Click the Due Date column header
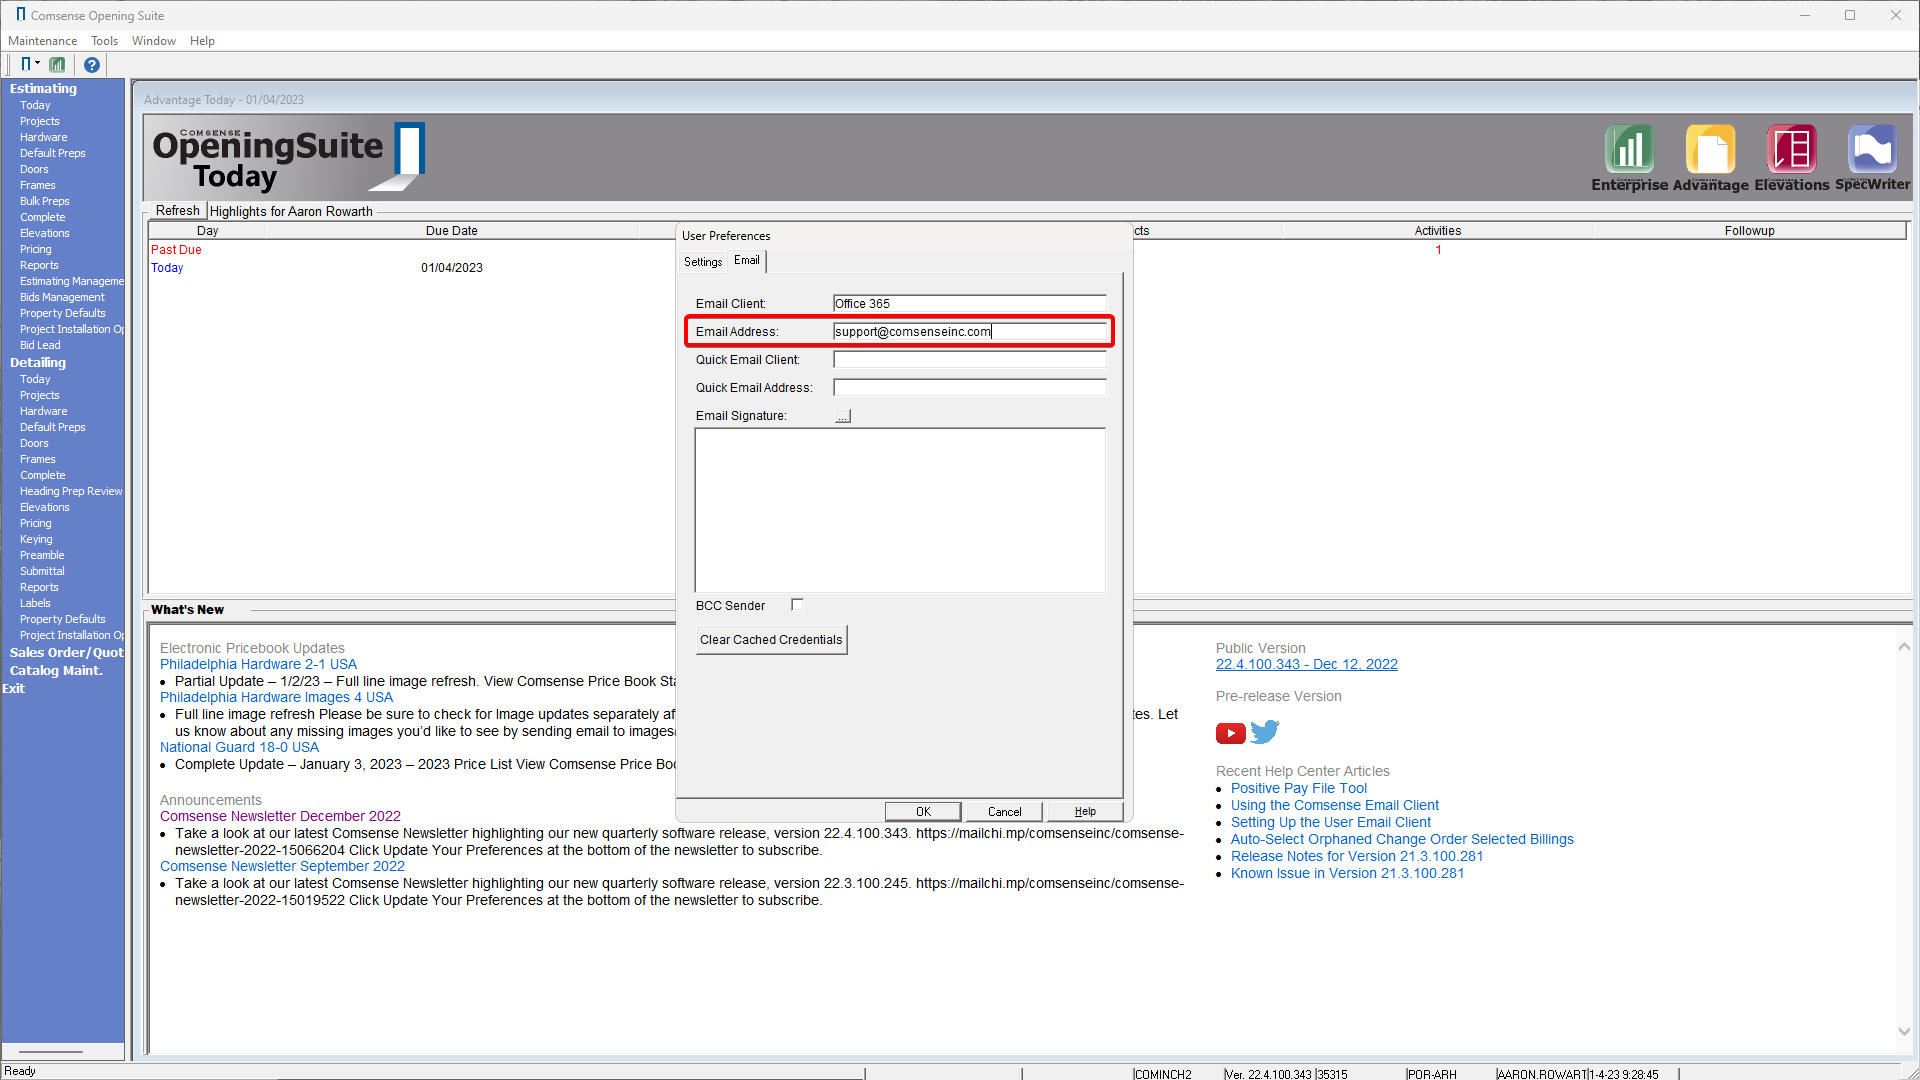1920x1080 pixels. (452, 230)
